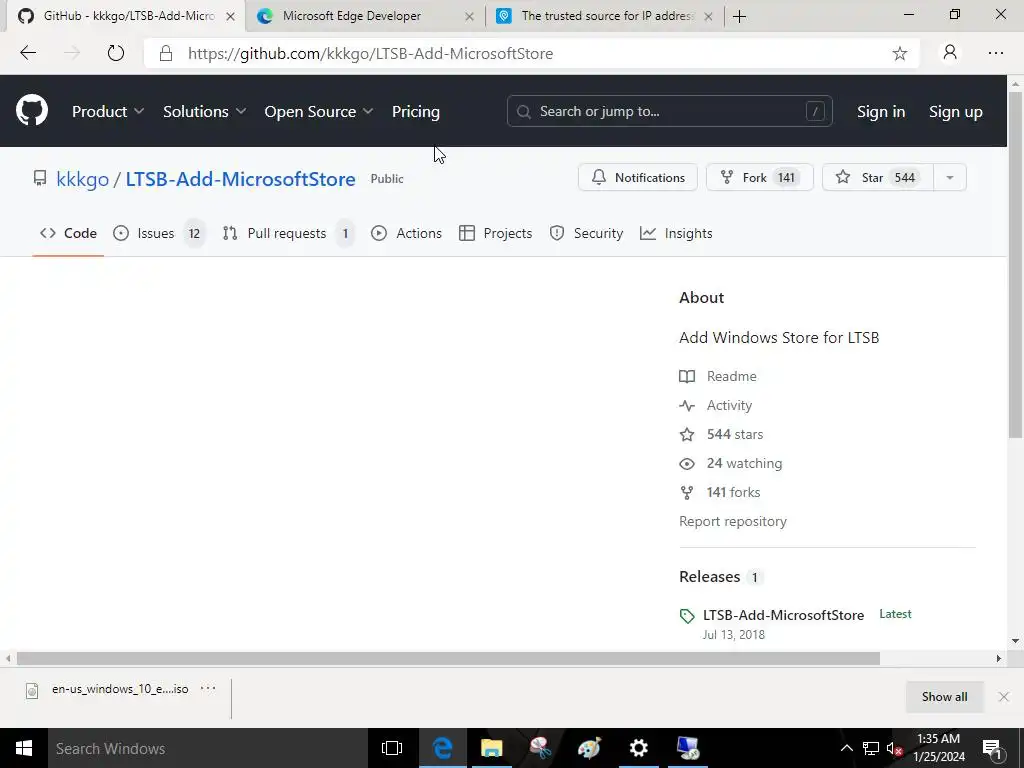Viewport: 1024px width, 768px height.
Task: Open the Activity link
Action: 729,405
